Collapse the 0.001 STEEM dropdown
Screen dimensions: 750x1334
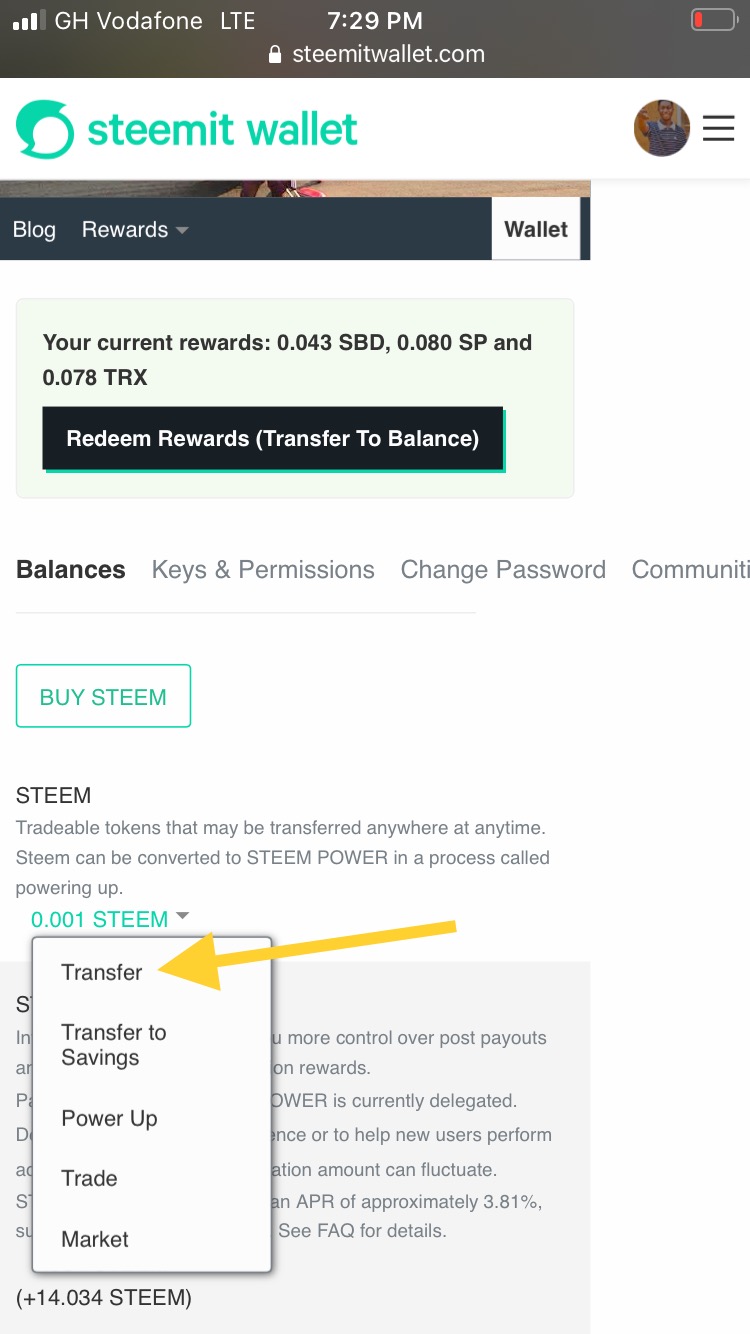[x=182, y=917]
